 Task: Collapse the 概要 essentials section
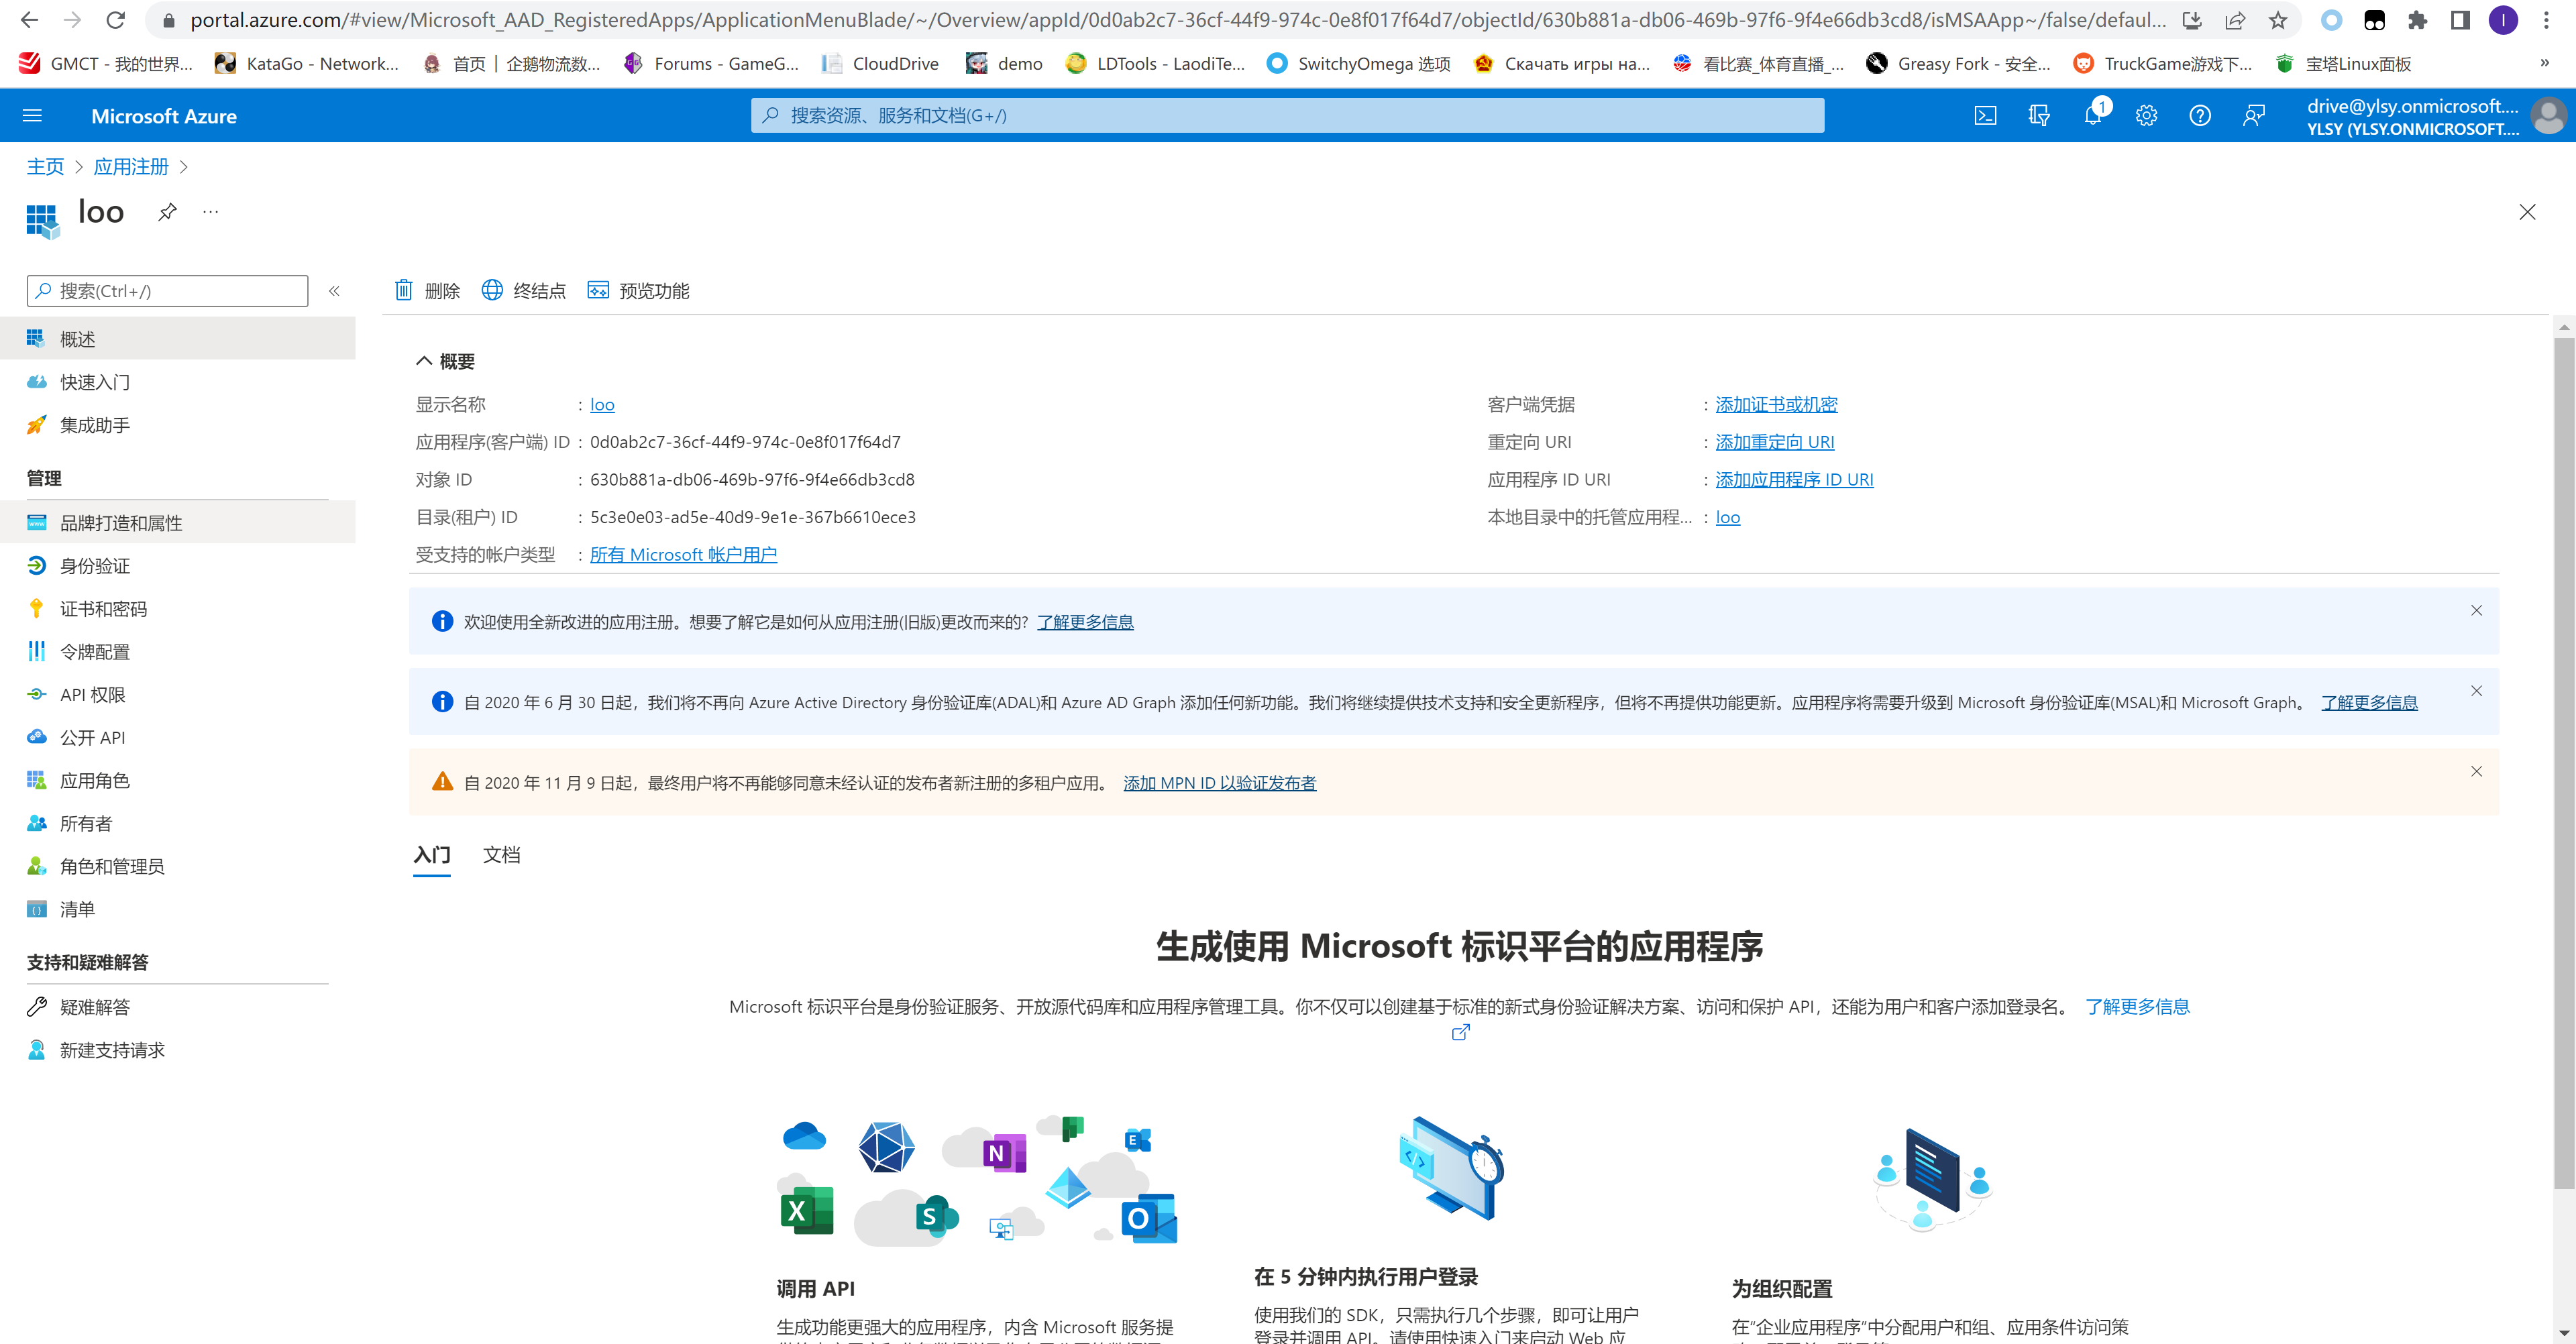point(424,361)
